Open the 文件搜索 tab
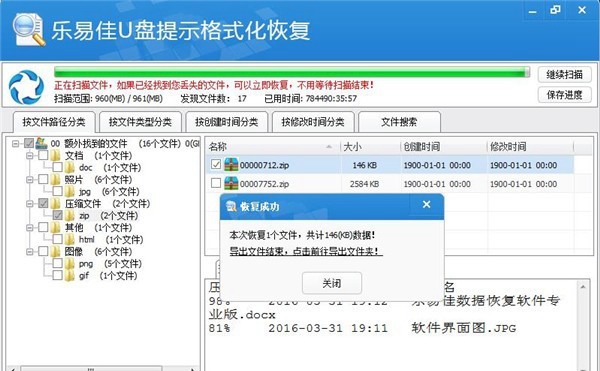 click(399, 122)
